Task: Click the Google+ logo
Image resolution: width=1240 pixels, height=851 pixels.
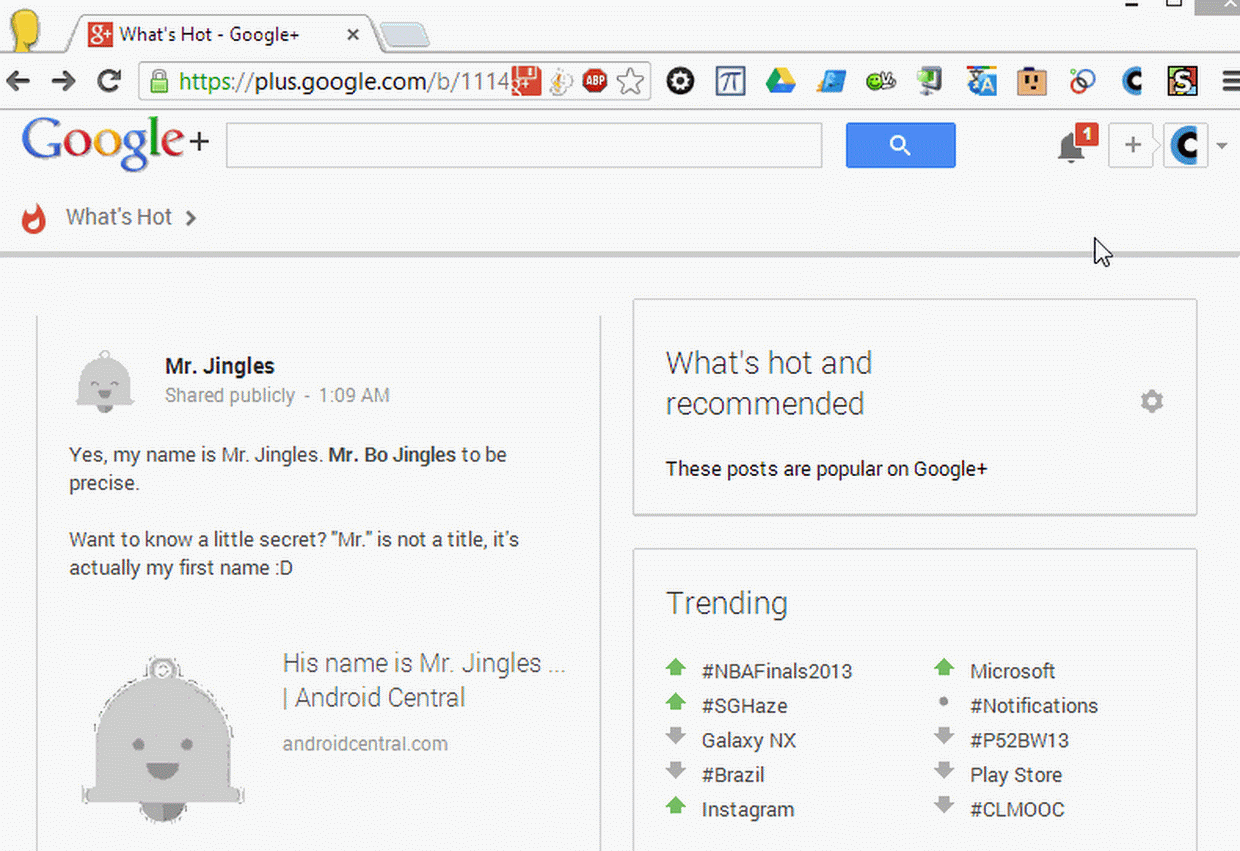Action: (x=115, y=145)
